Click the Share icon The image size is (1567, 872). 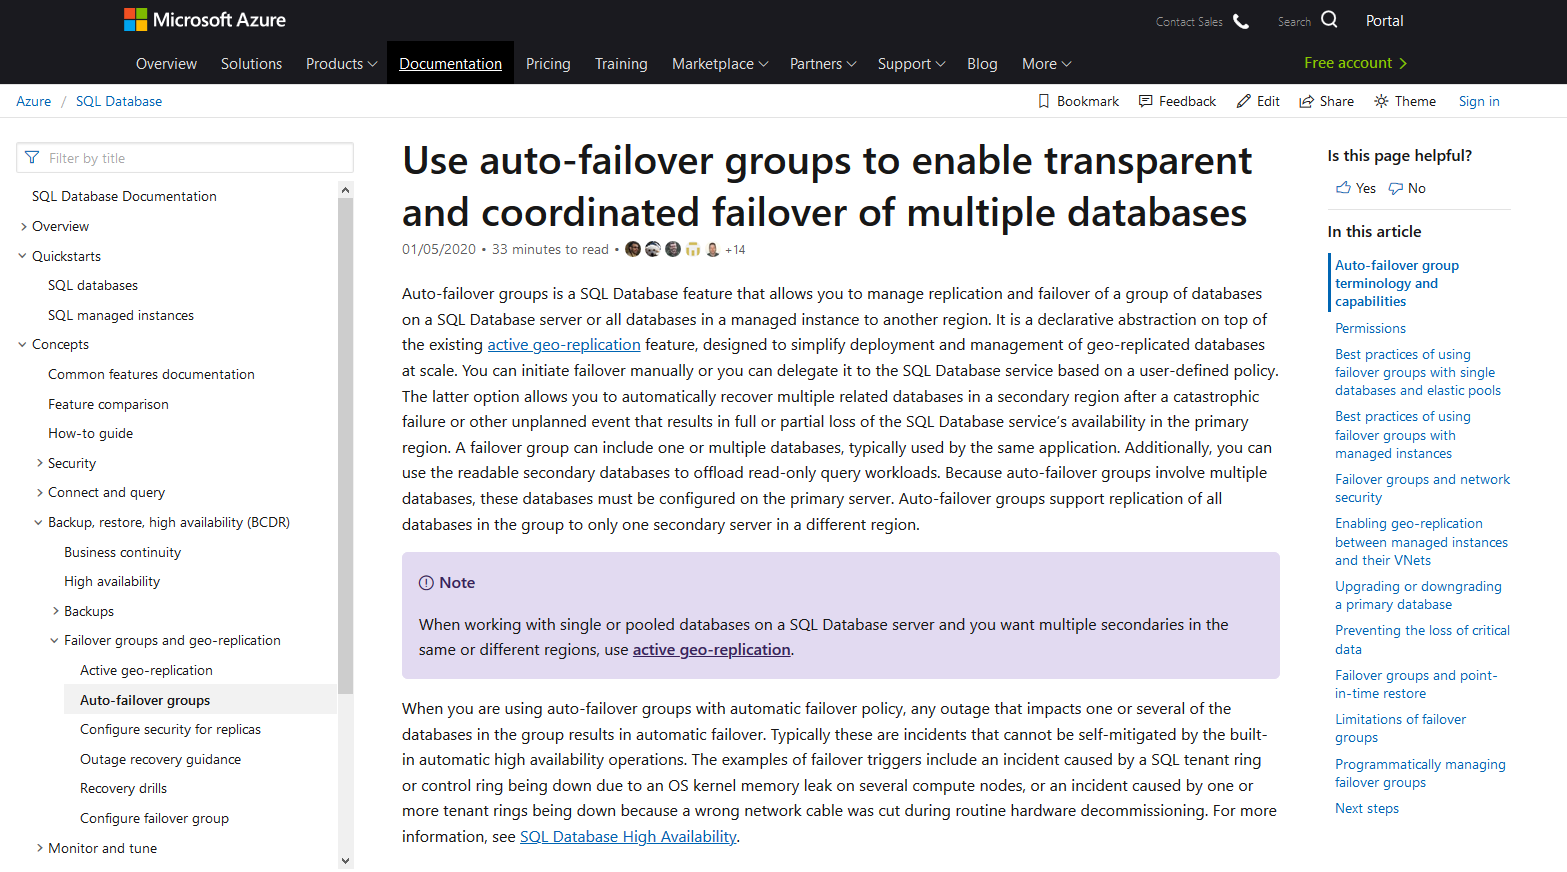[x=1306, y=101]
